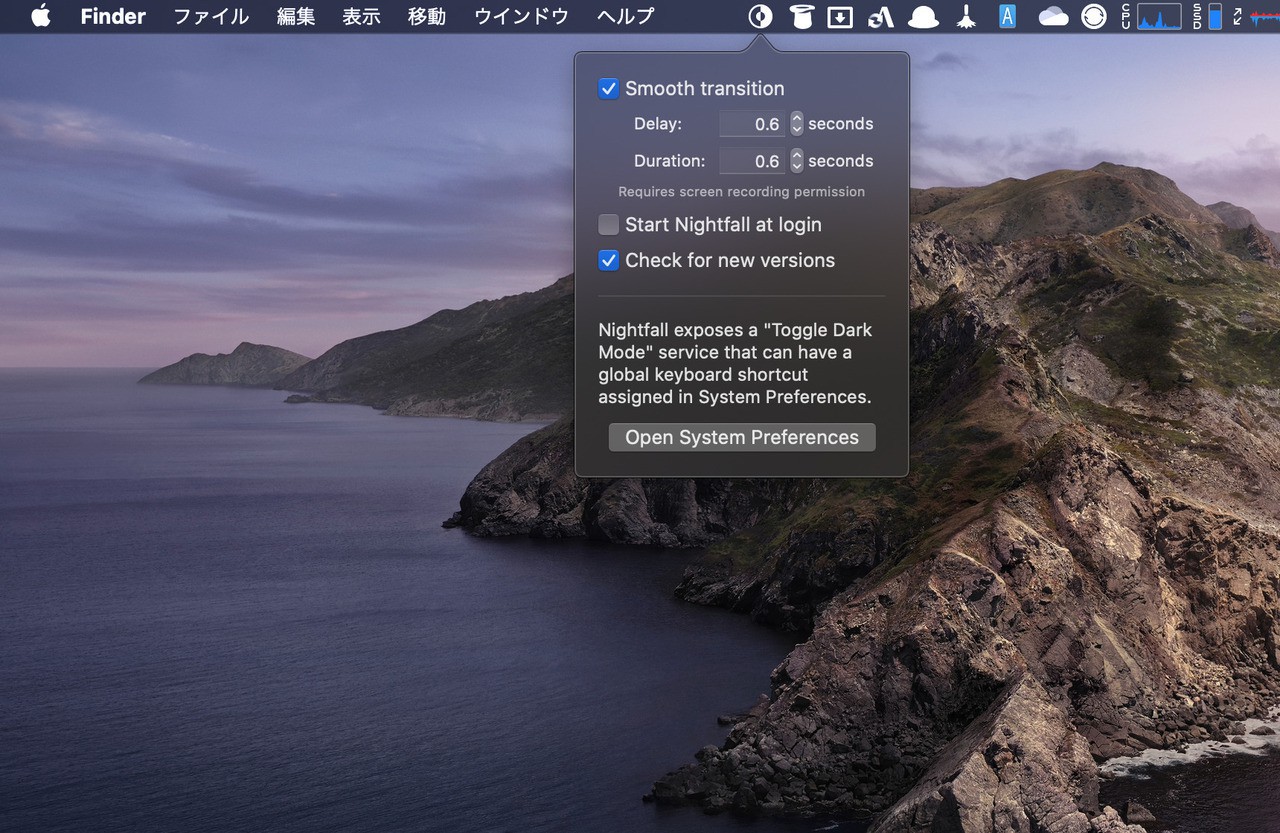Viewport: 1280px width, 833px height.
Task: Click the download box arrow menu bar icon
Action: (x=840, y=17)
